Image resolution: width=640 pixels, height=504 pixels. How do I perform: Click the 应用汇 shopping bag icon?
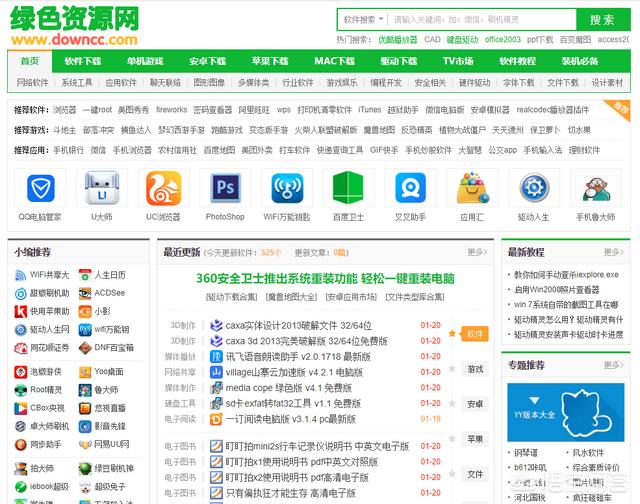tap(472, 188)
